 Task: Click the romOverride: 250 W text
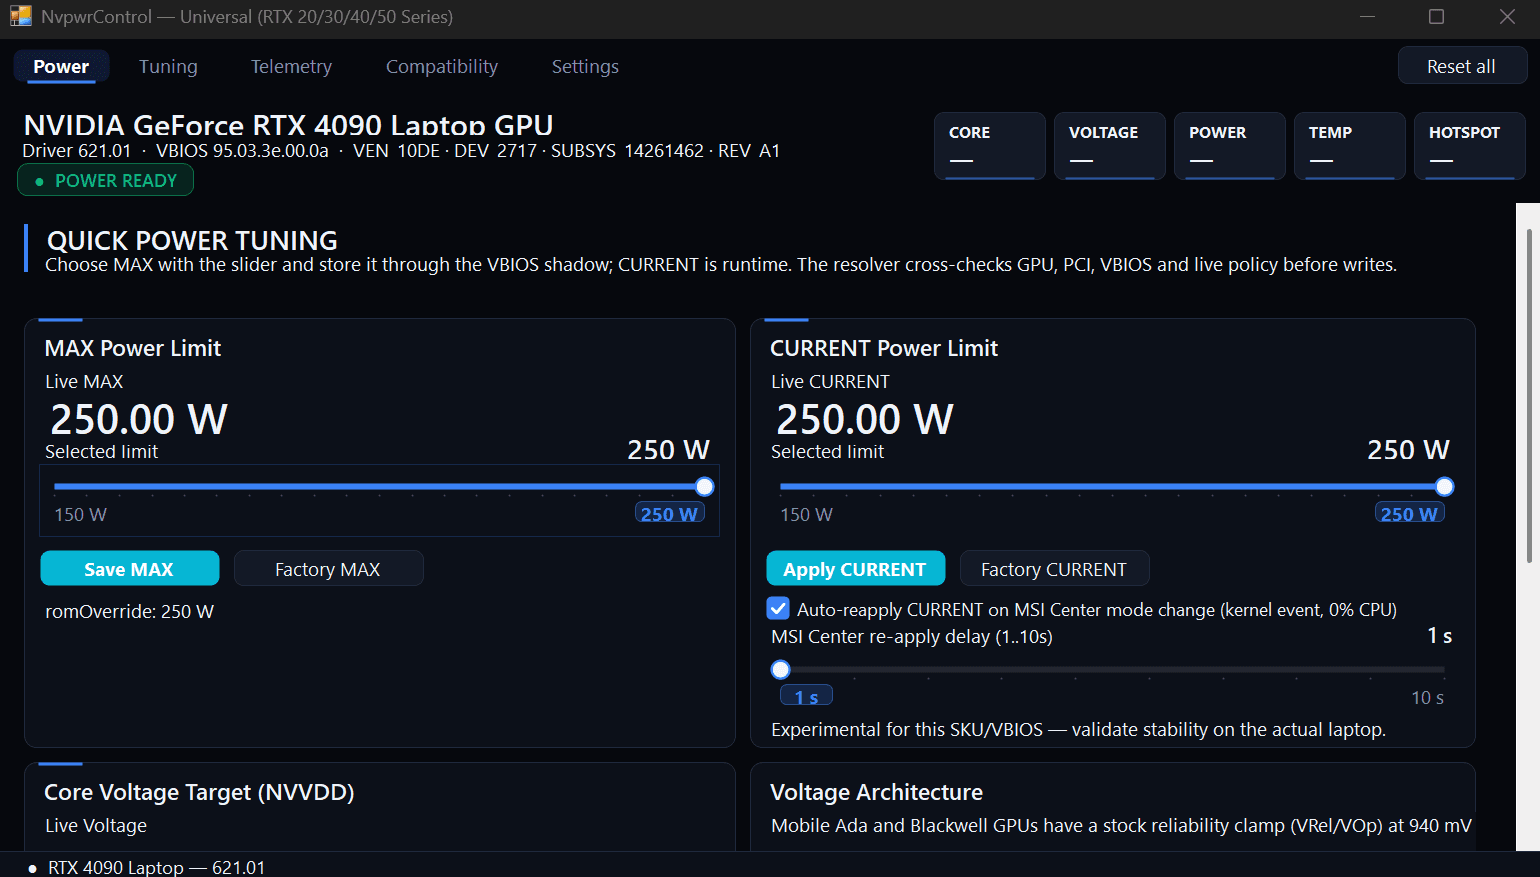(x=130, y=611)
